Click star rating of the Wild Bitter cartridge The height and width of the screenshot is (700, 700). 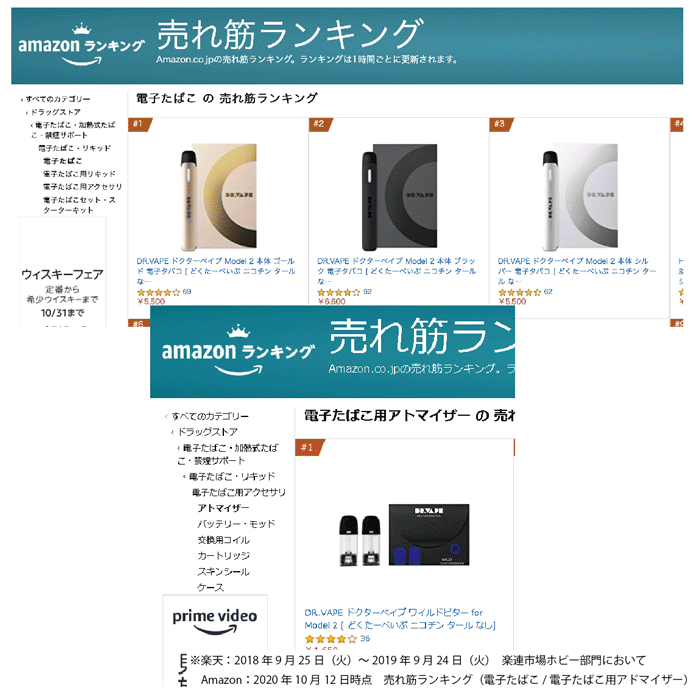pyautogui.click(x=331, y=639)
